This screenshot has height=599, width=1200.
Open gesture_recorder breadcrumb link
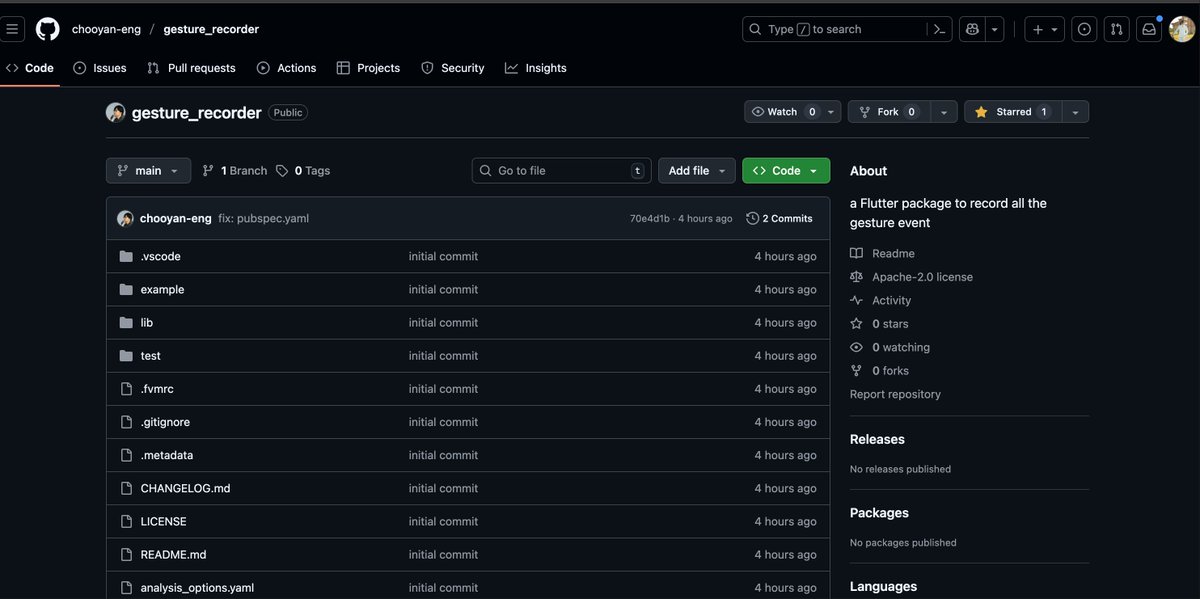(211, 29)
